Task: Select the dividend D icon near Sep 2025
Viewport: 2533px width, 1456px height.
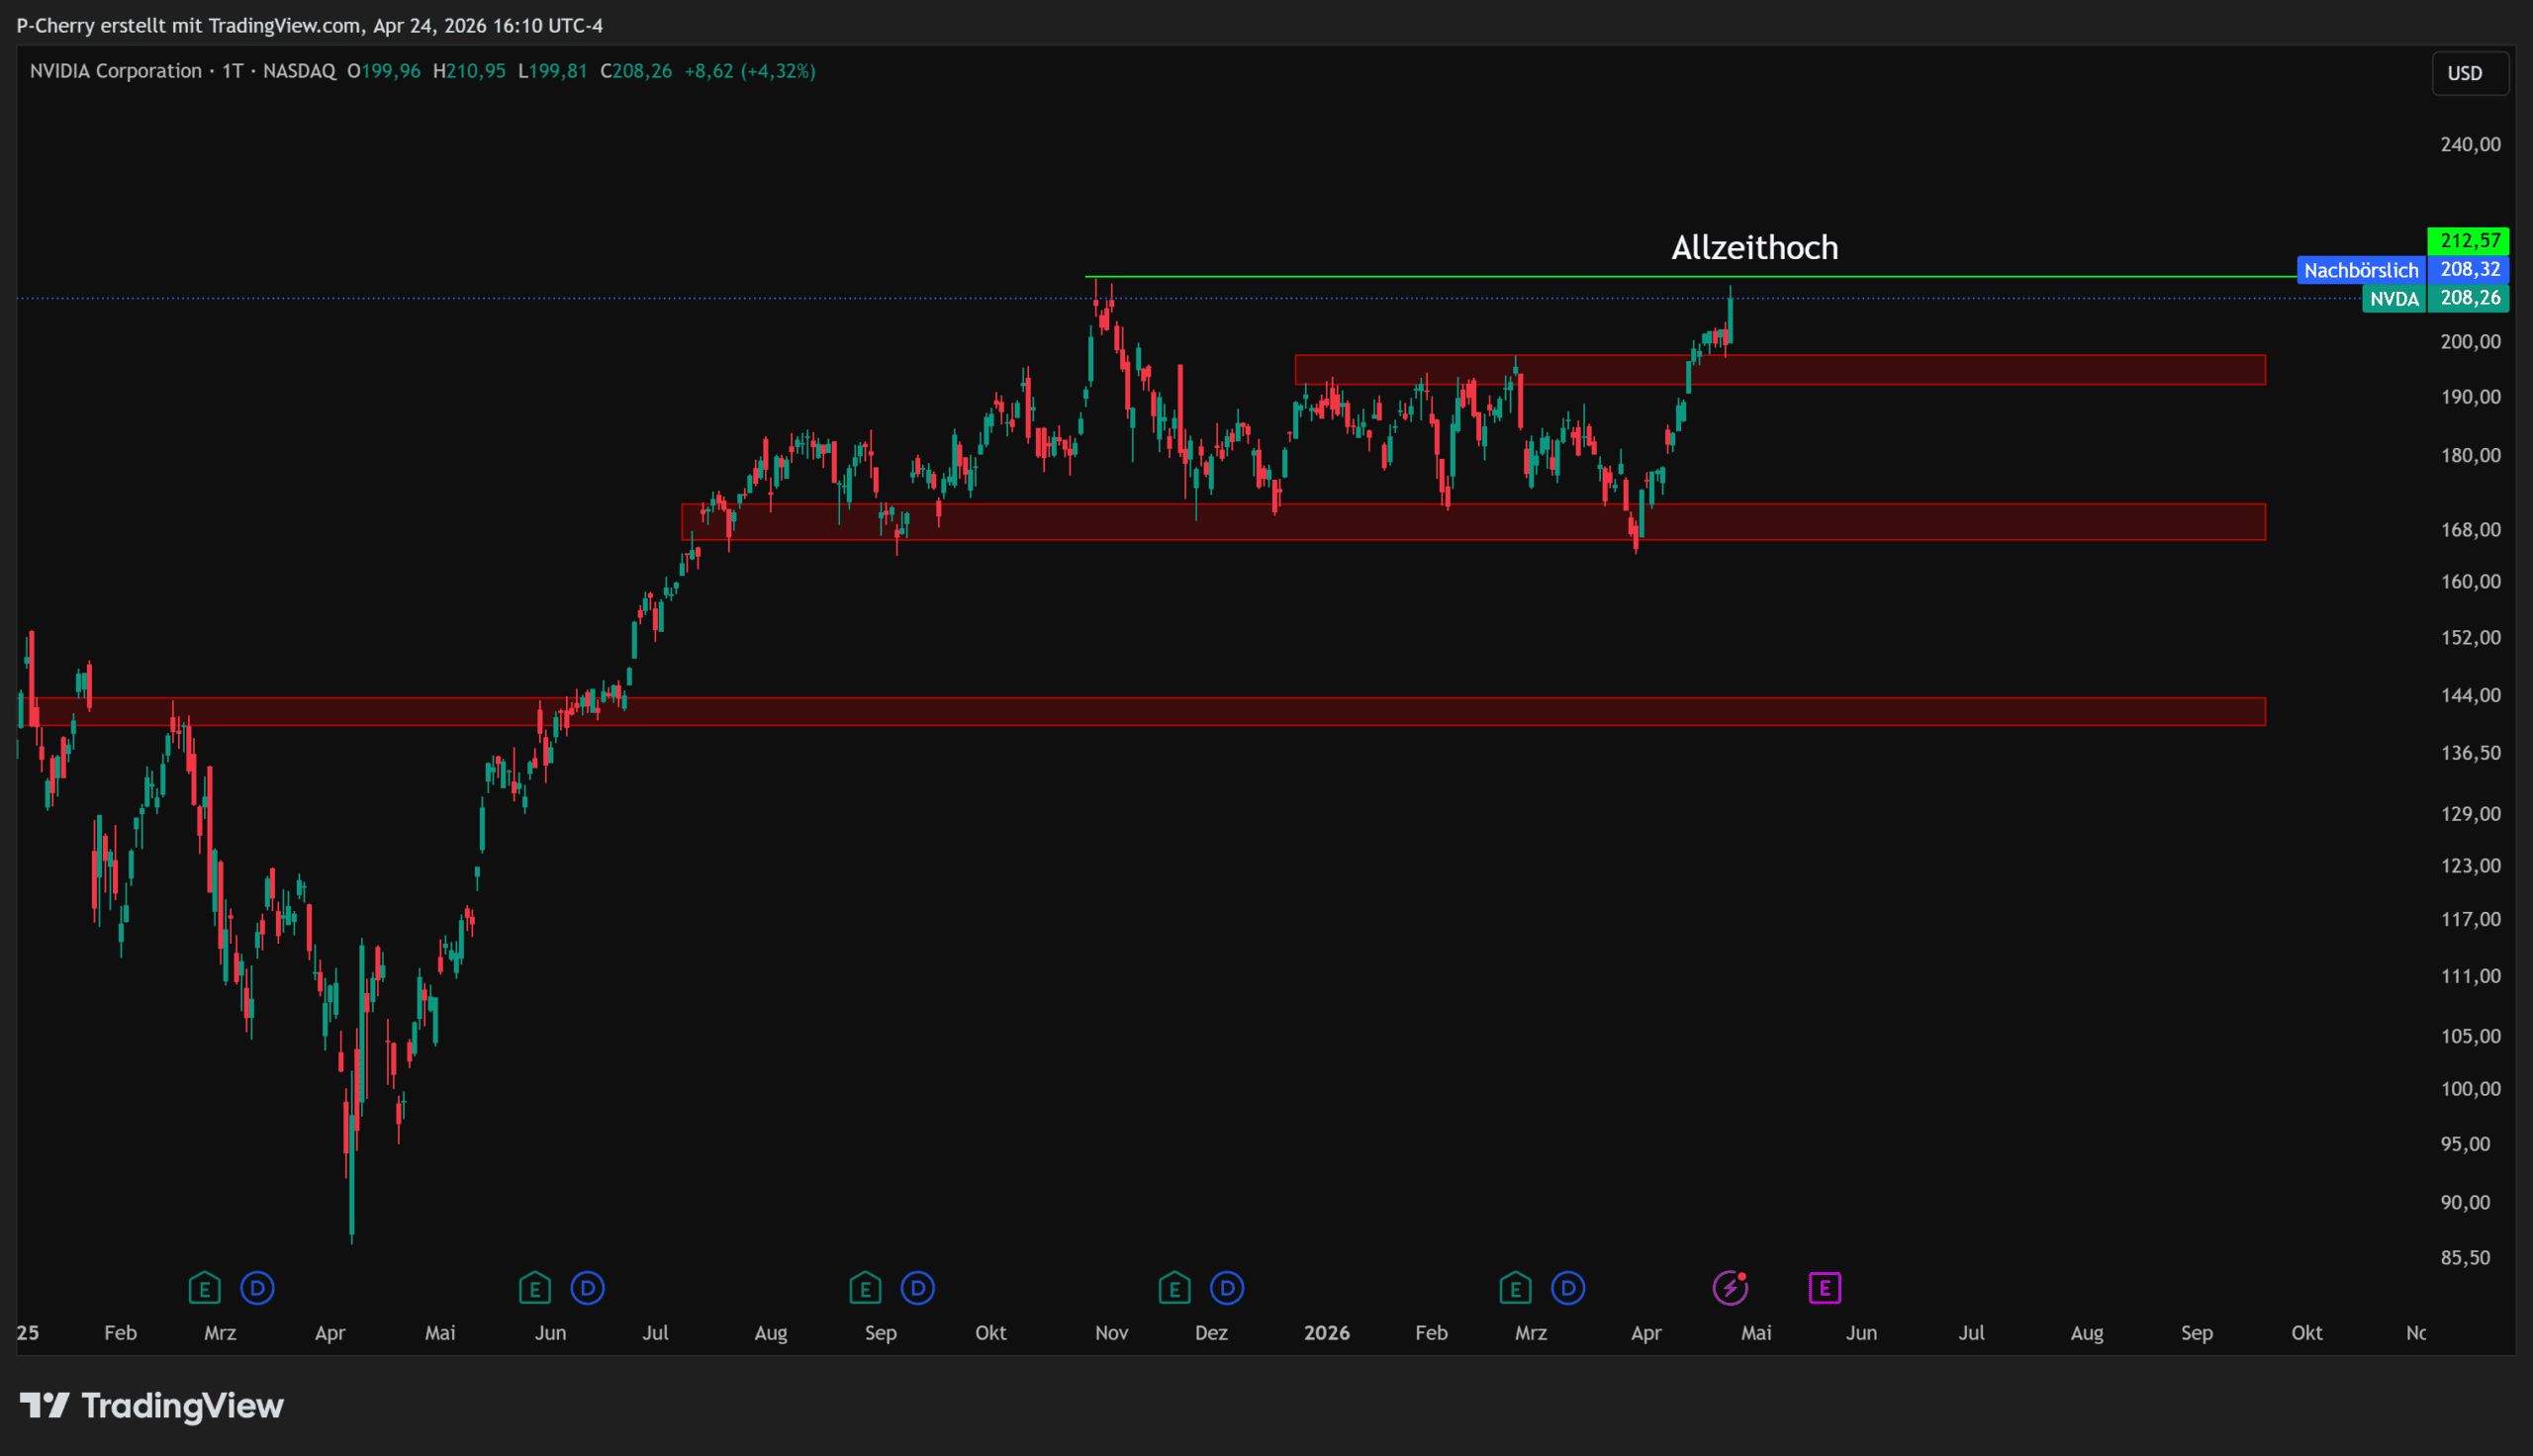Action: (917, 1288)
